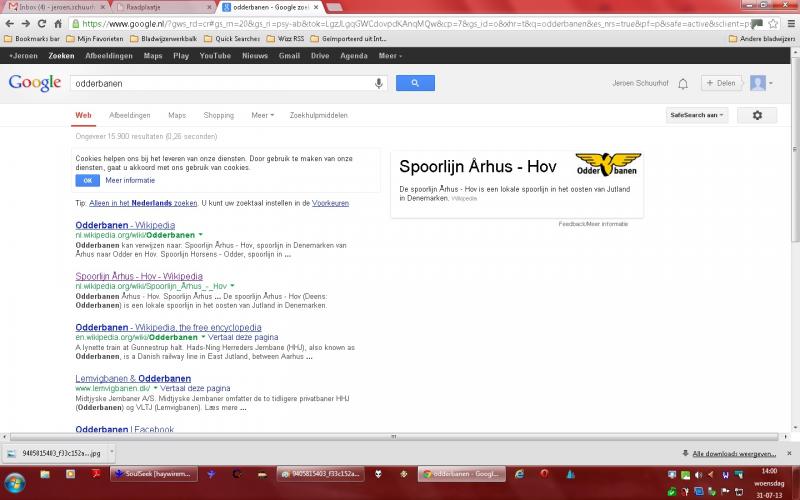Screen dimensions: 800x500
Task: Open Meer informatie about cookies
Action: coord(130,180)
